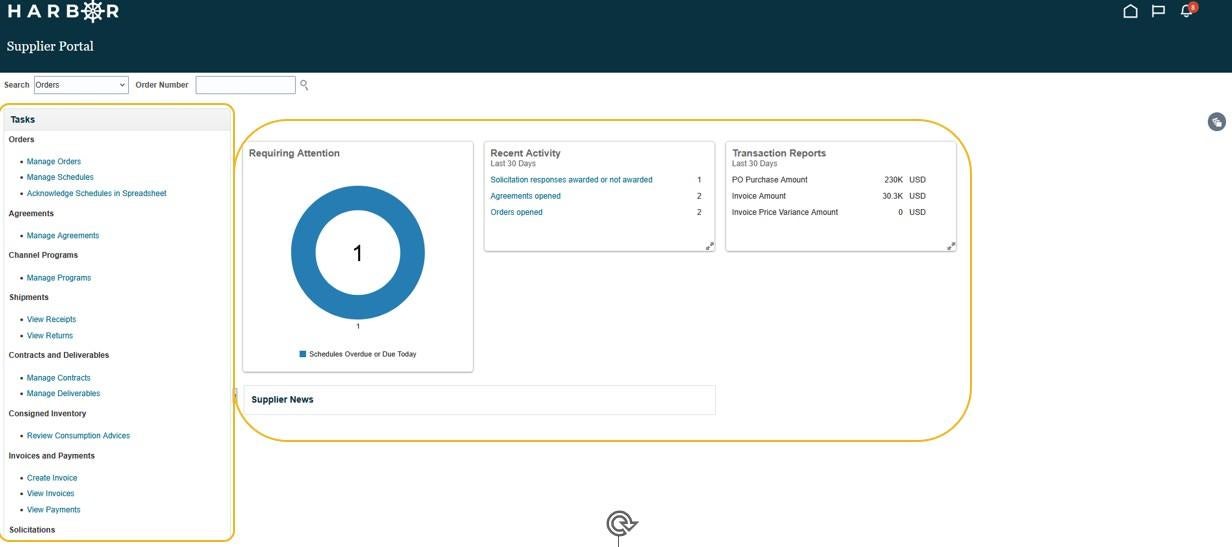Screen dimensions: 1232x547
Task: Open Solicitation responses awarded or not awarded
Action: click(x=571, y=180)
